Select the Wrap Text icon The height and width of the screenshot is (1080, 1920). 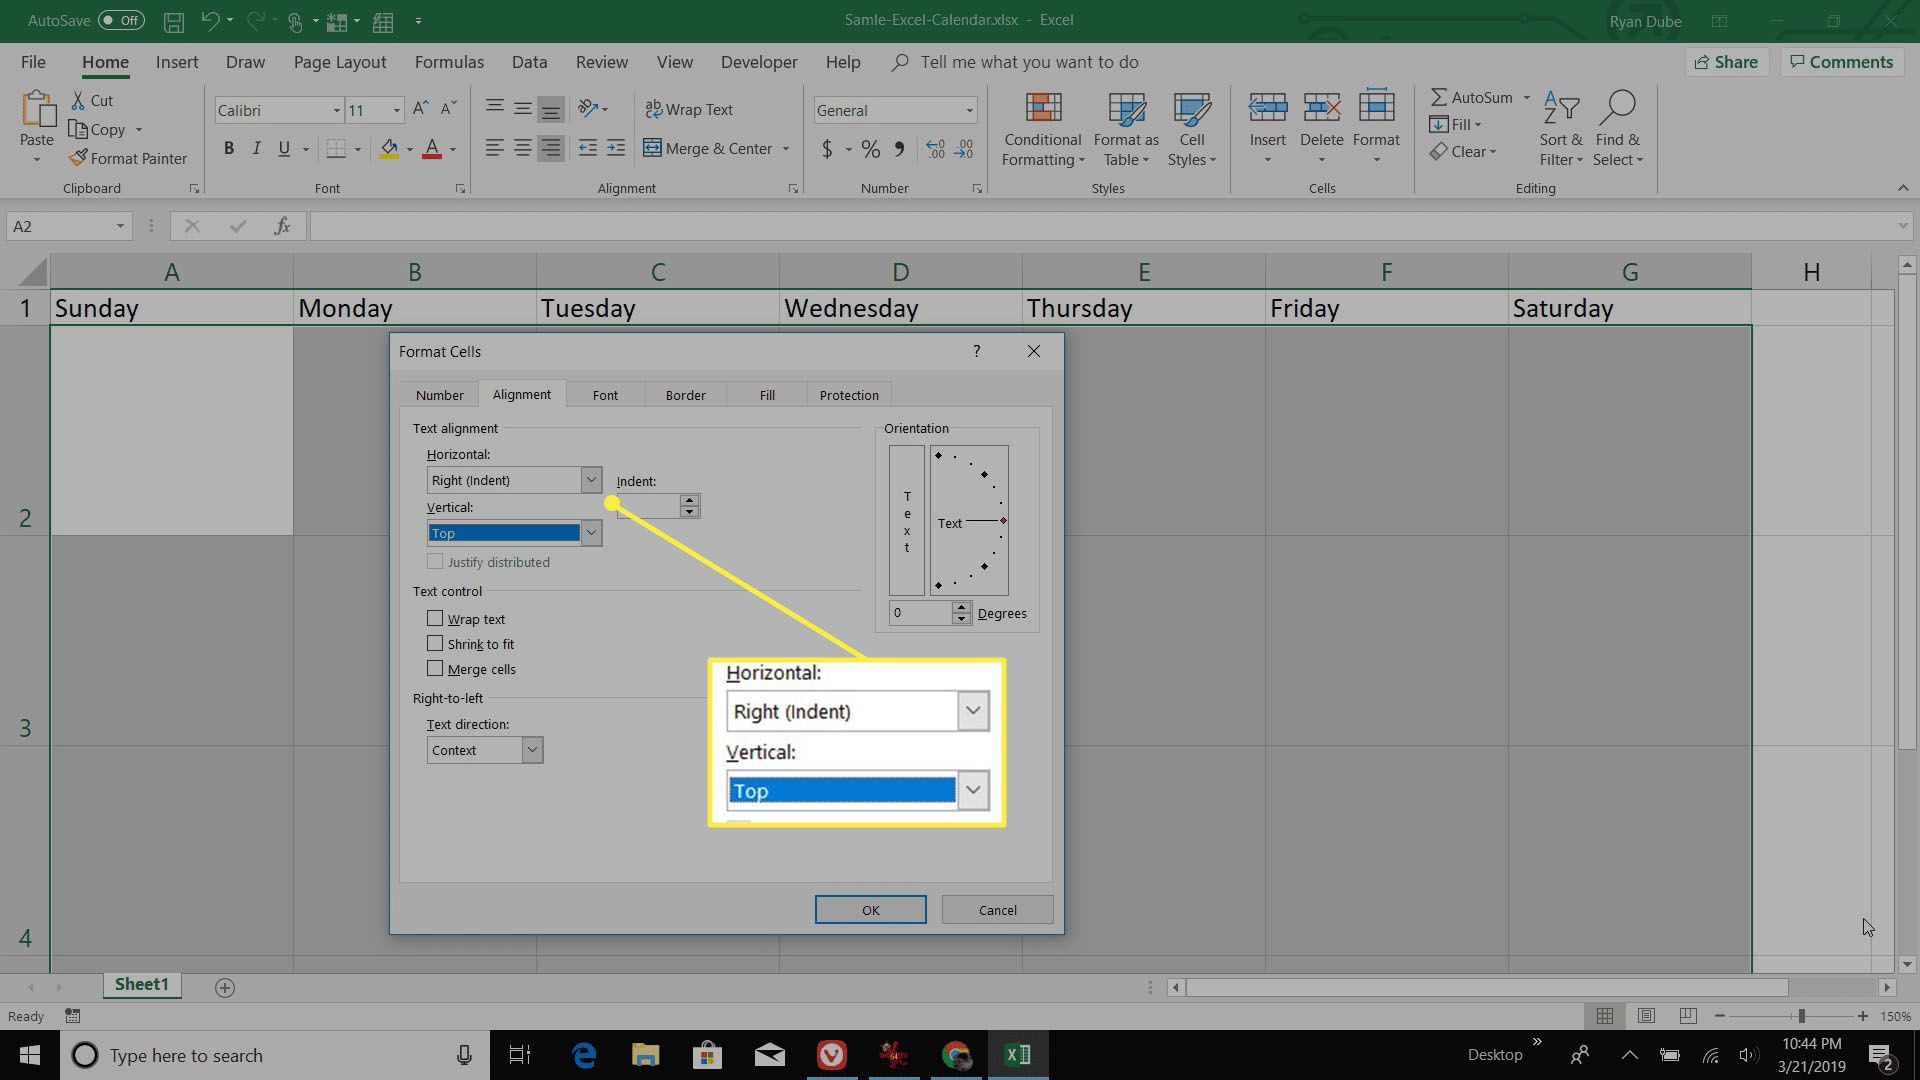point(691,109)
